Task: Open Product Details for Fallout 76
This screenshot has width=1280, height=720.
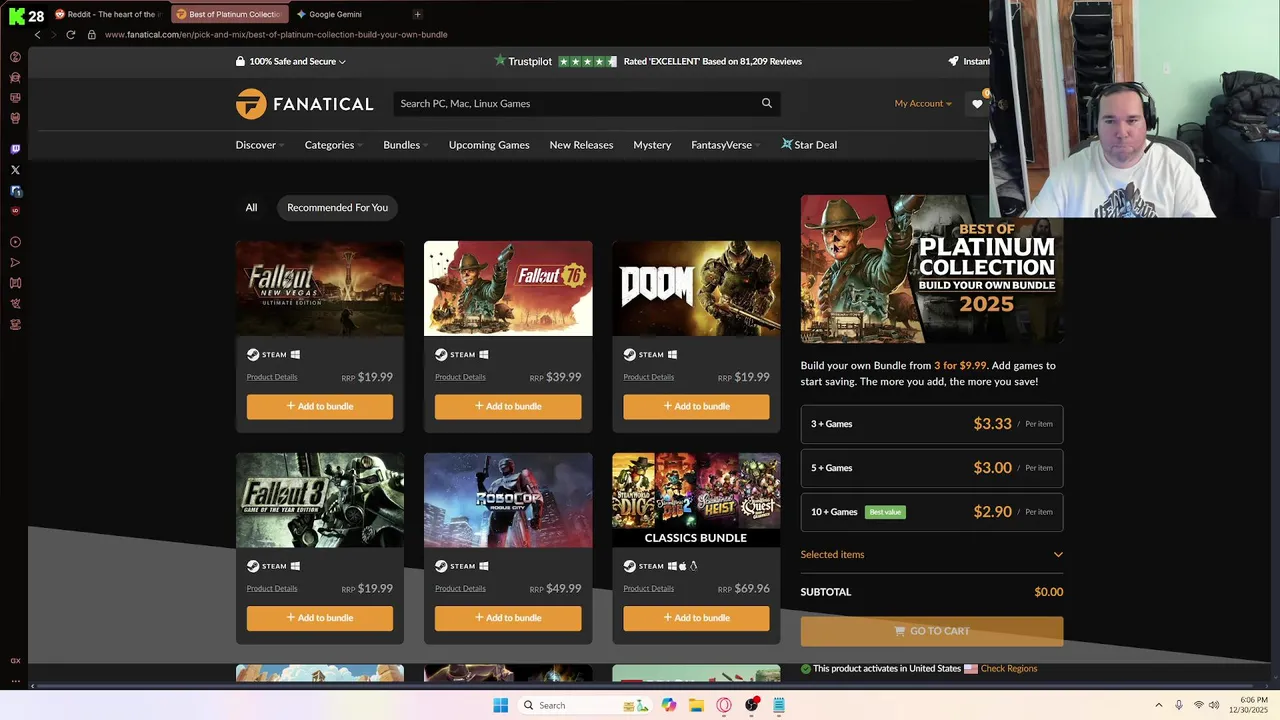Action: pyautogui.click(x=460, y=377)
